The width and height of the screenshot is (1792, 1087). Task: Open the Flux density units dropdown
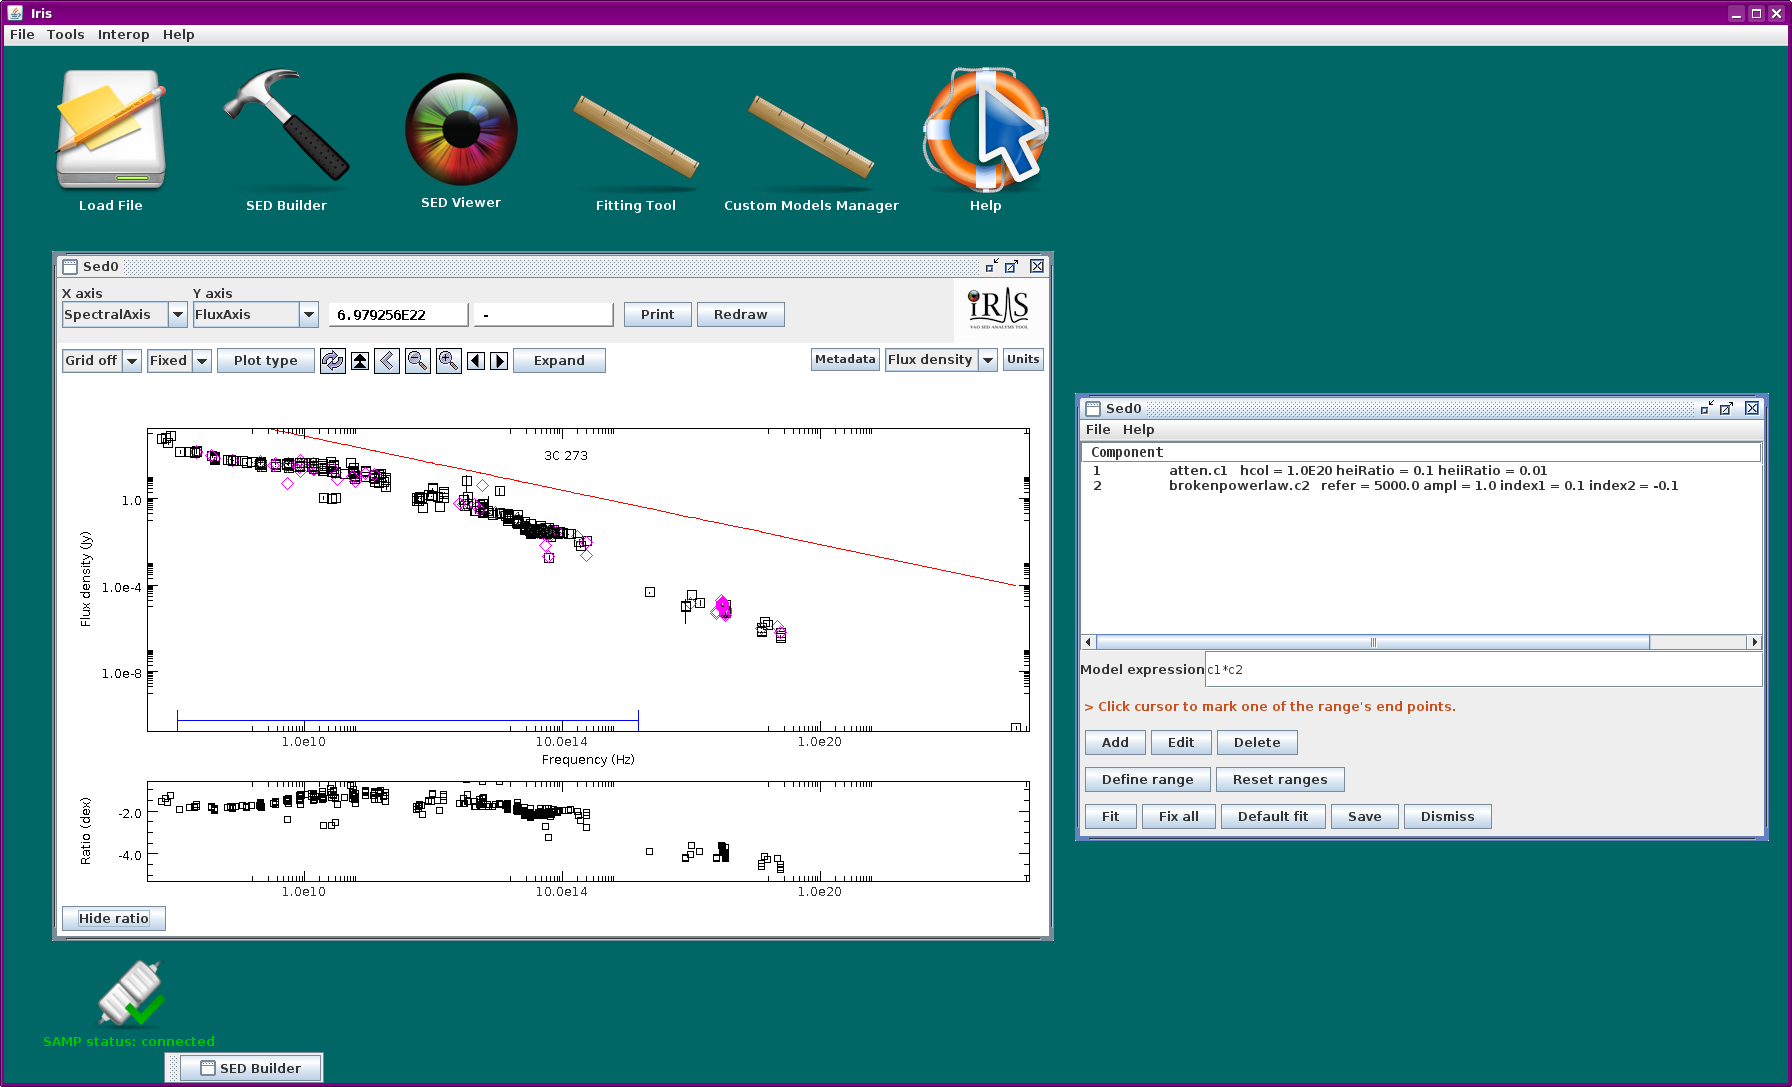pos(941,360)
